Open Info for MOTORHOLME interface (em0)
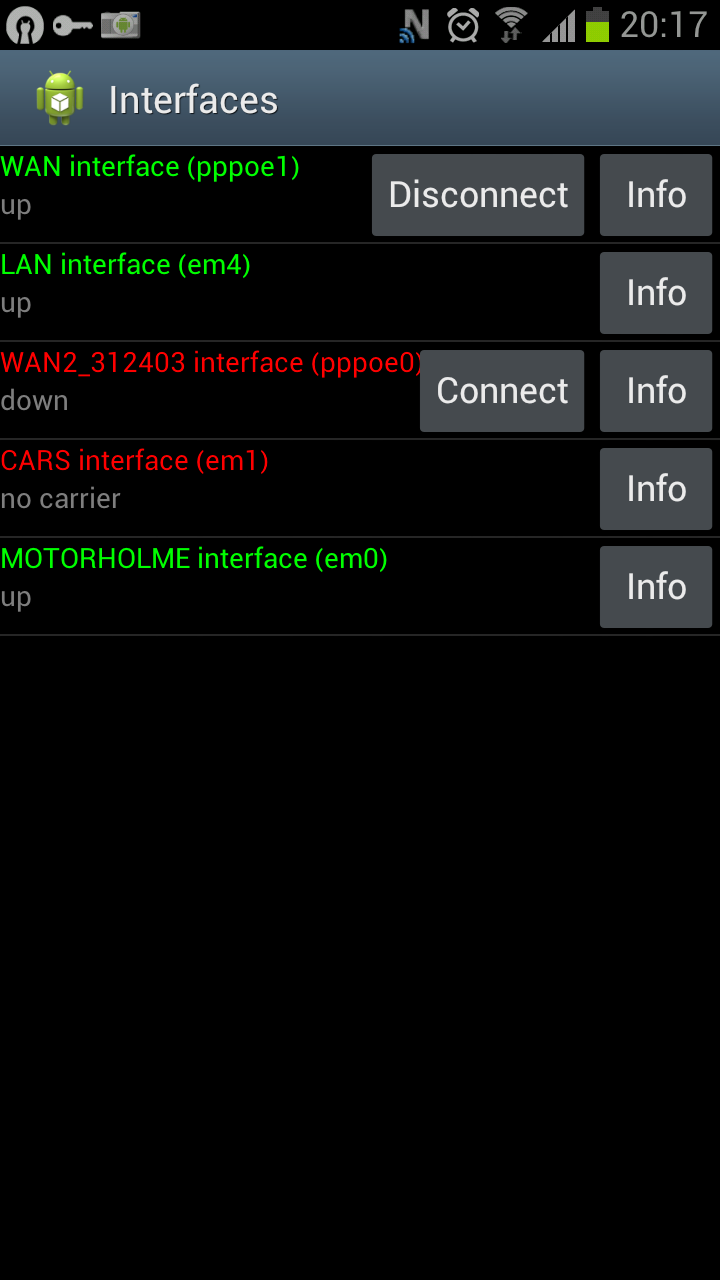The image size is (720, 1280). tap(656, 587)
